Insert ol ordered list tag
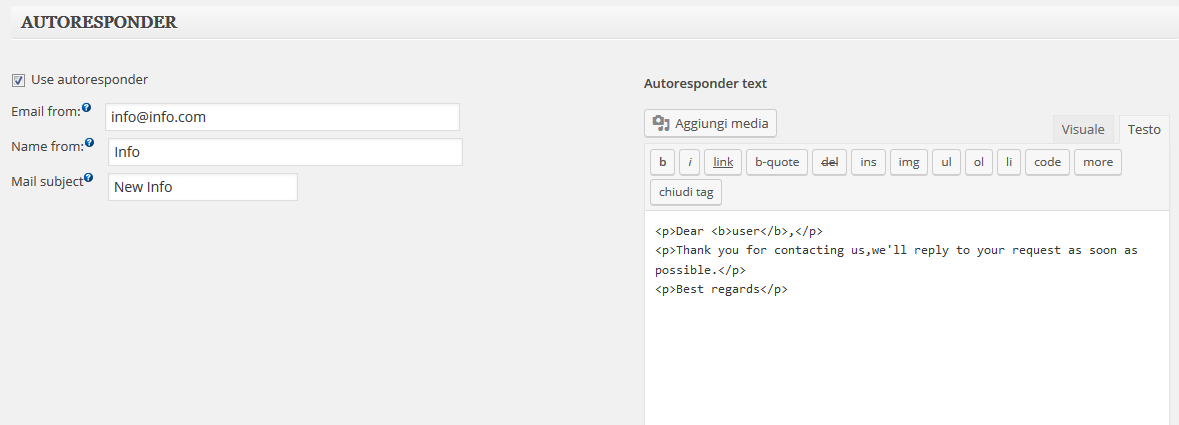The height and width of the screenshot is (425, 1179). click(979, 162)
